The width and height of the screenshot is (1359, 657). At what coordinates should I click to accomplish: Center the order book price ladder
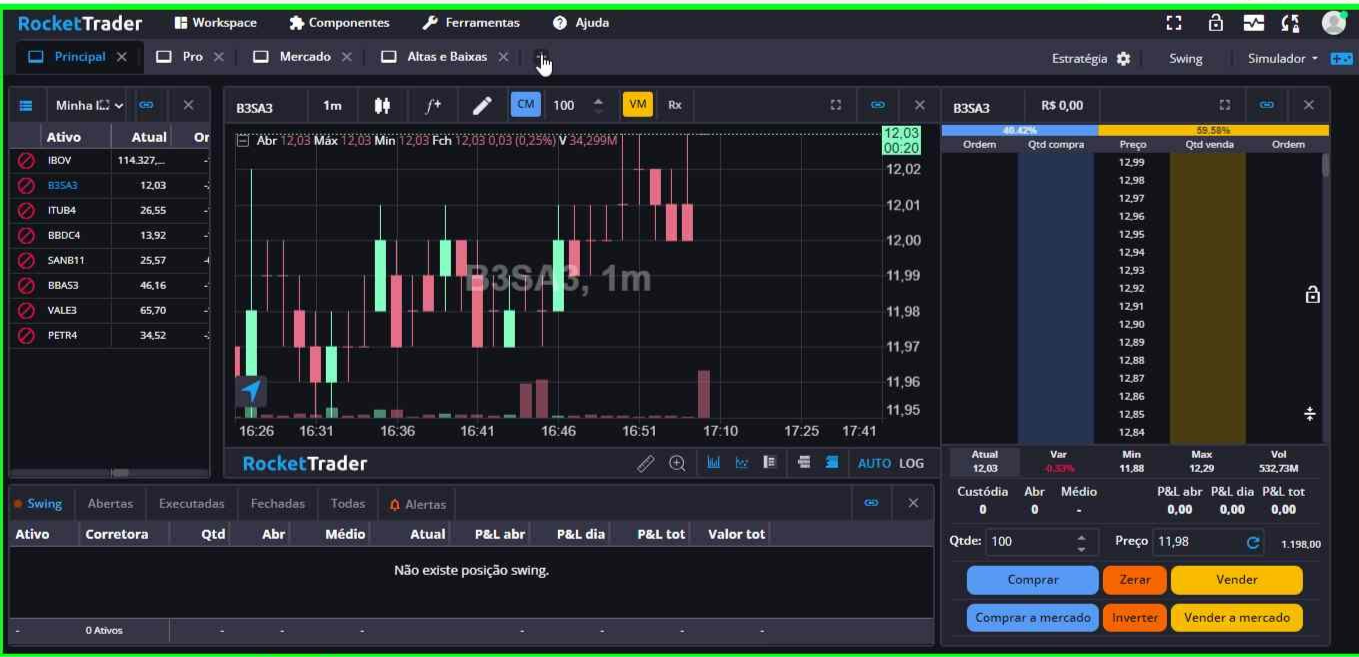(x=1310, y=414)
